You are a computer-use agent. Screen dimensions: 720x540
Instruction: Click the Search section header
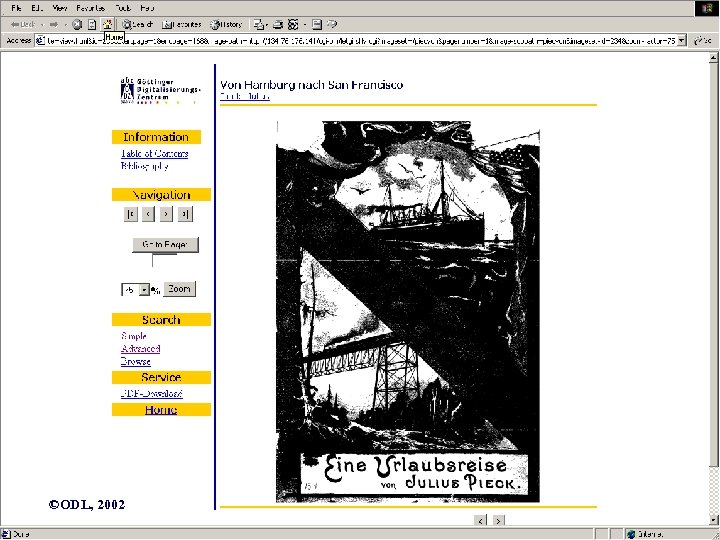(161, 320)
